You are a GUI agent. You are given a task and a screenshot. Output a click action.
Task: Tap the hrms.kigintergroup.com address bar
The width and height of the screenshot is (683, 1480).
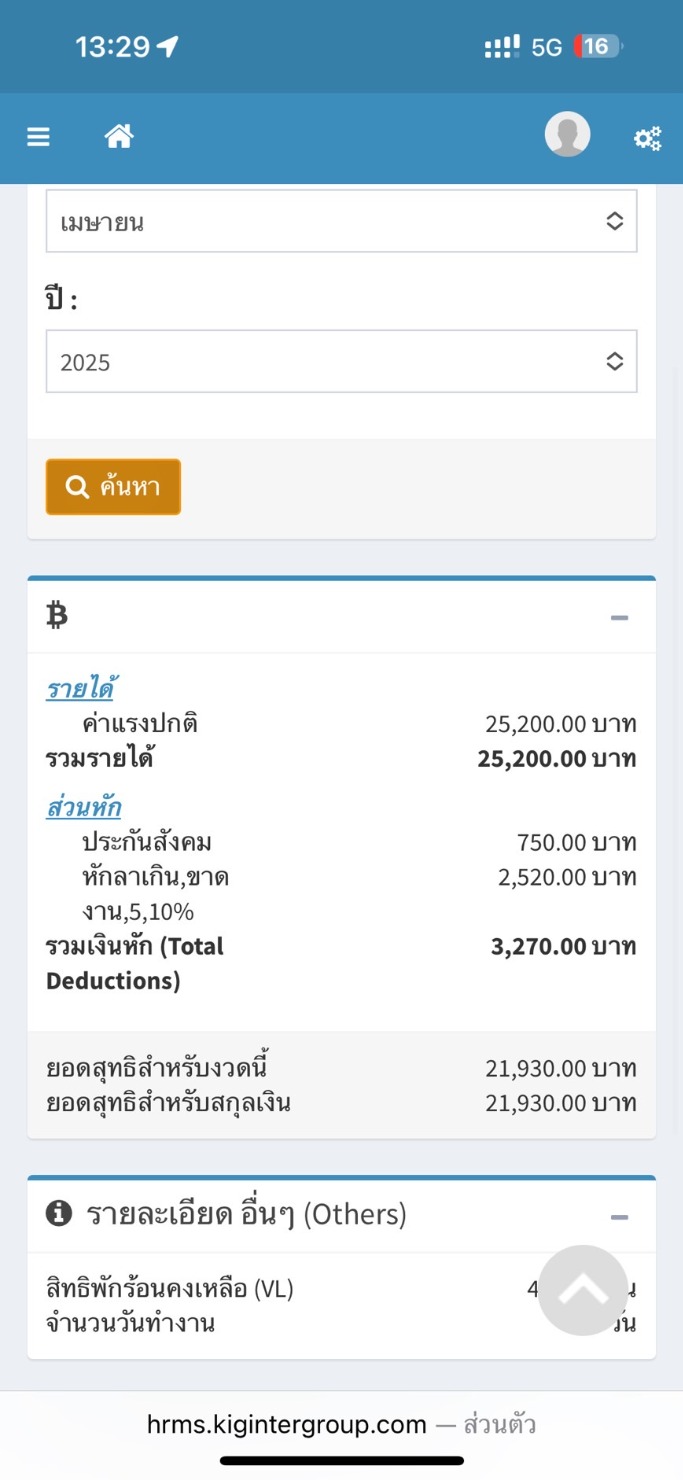[x=341, y=1424]
